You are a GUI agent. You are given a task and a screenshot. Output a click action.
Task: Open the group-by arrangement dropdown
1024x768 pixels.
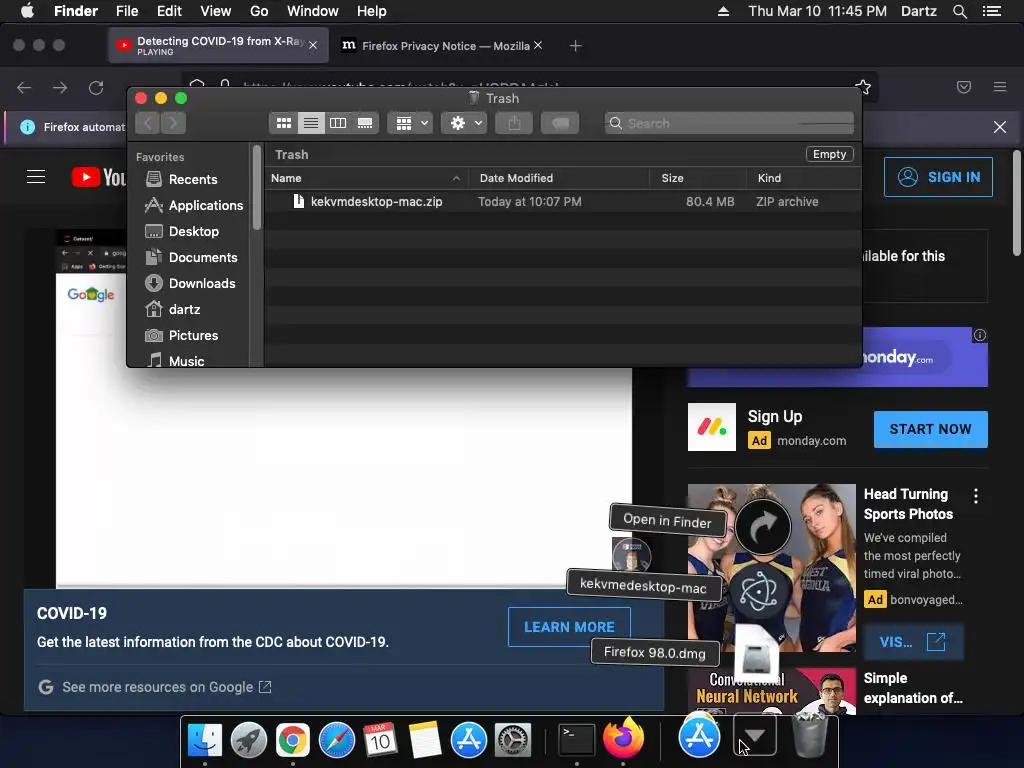pos(410,123)
